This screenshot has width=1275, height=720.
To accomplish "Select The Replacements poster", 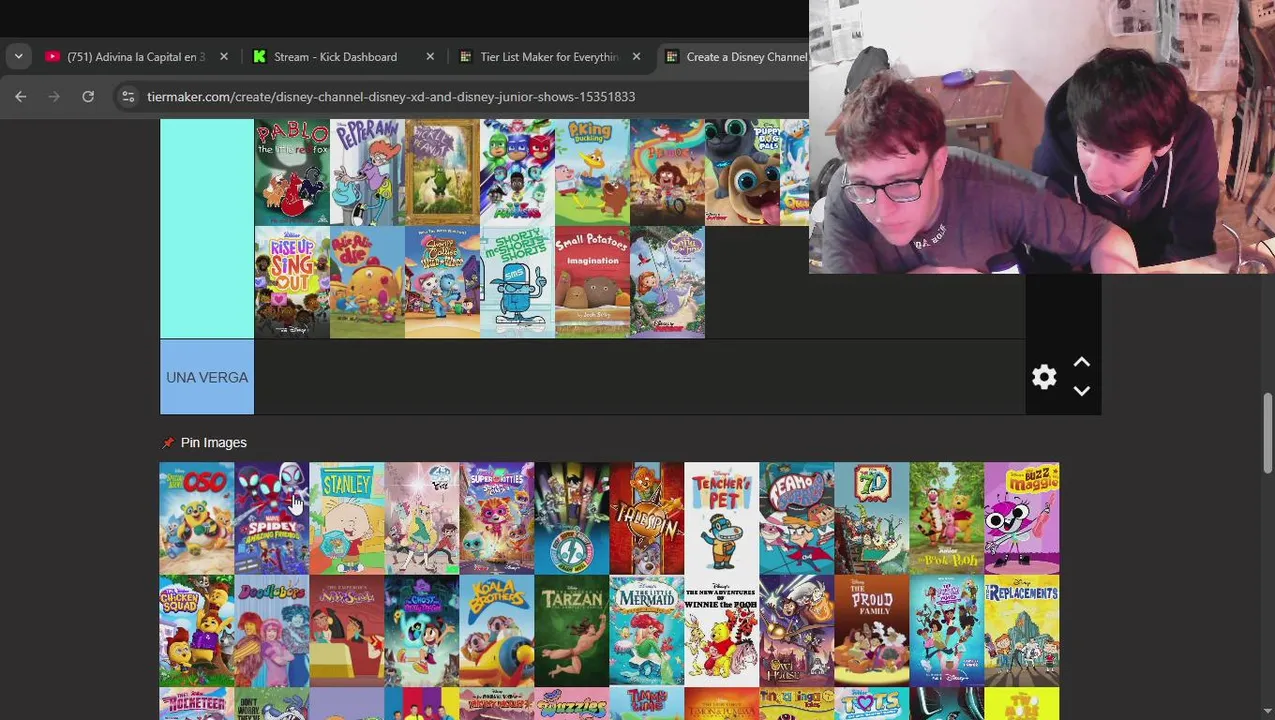I will pyautogui.click(x=1022, y=630).
